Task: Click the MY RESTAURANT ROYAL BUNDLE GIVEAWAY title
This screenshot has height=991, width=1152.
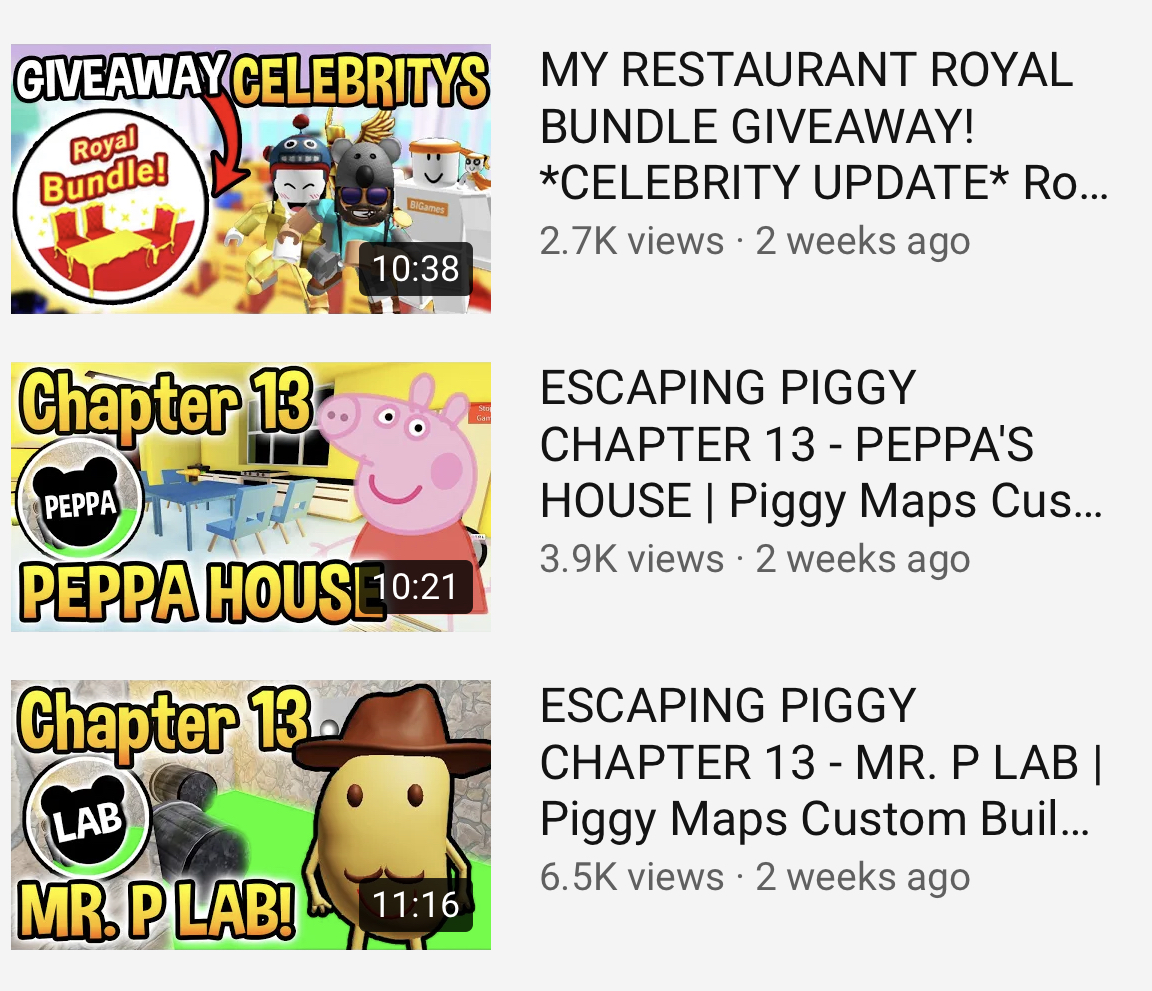Action: [823, 126]
